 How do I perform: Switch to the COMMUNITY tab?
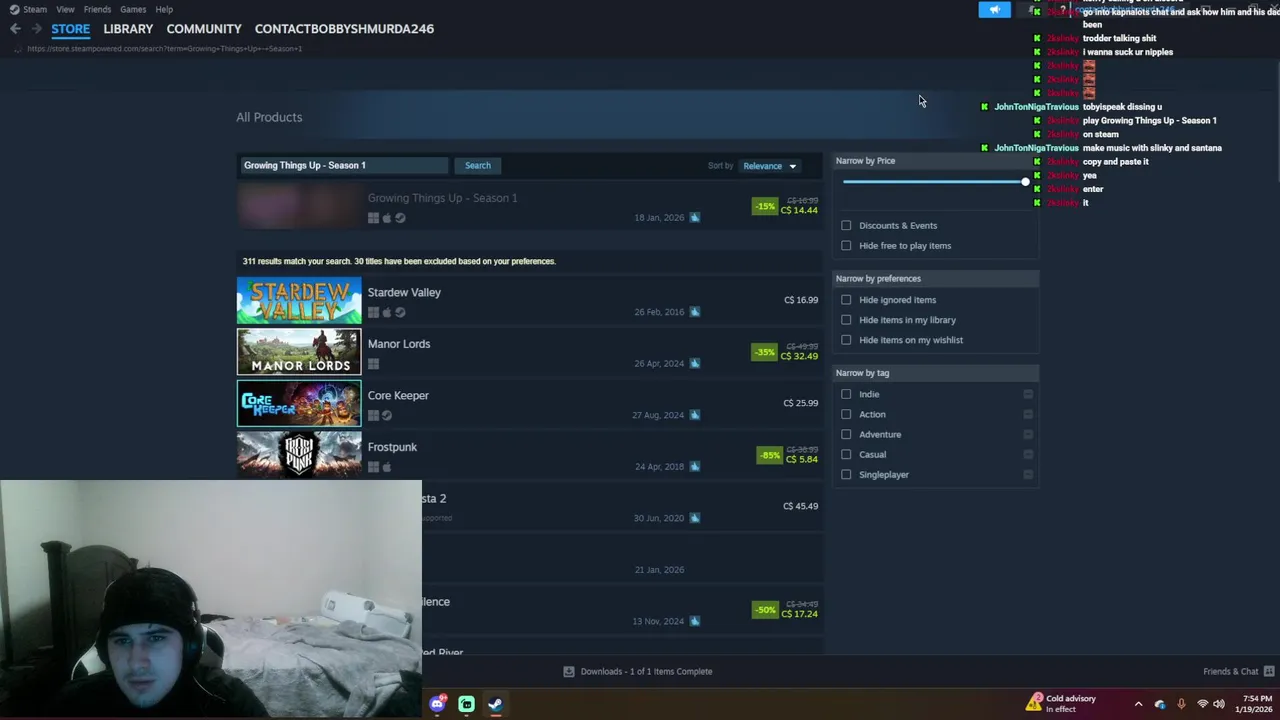pyautogui.click(x=204, y=29)
